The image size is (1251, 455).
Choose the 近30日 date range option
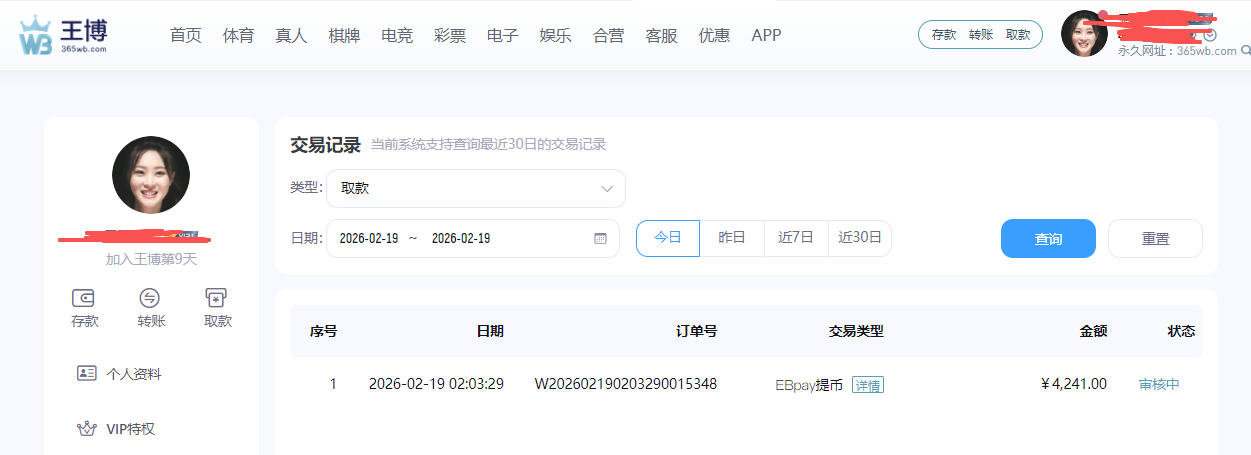click(x=859, y=238)
